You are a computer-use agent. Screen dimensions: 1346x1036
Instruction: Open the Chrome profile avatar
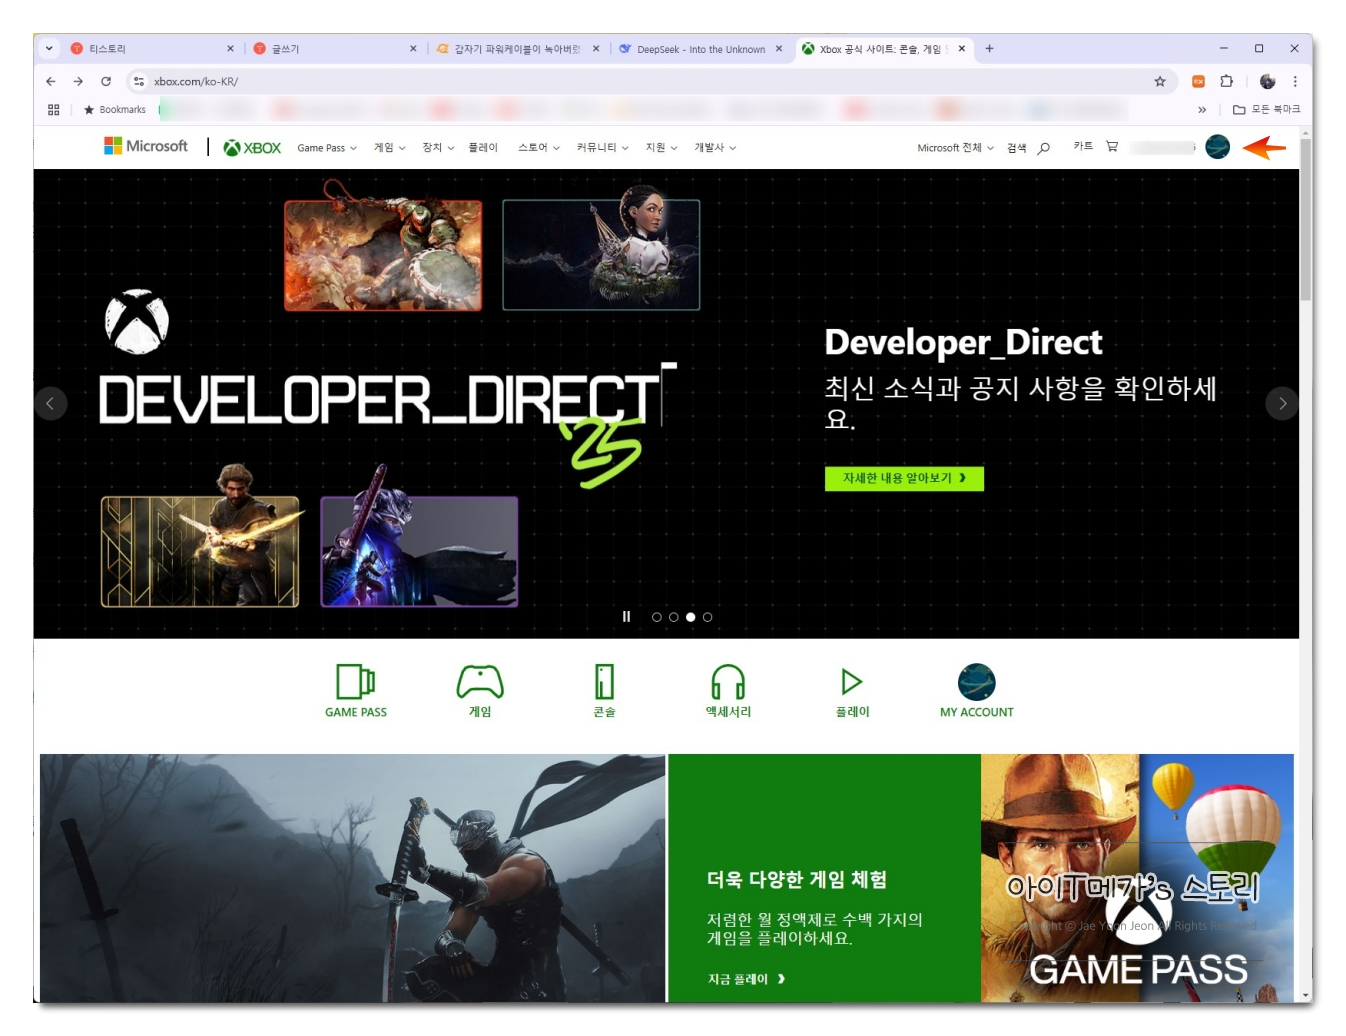point(1268,81)
